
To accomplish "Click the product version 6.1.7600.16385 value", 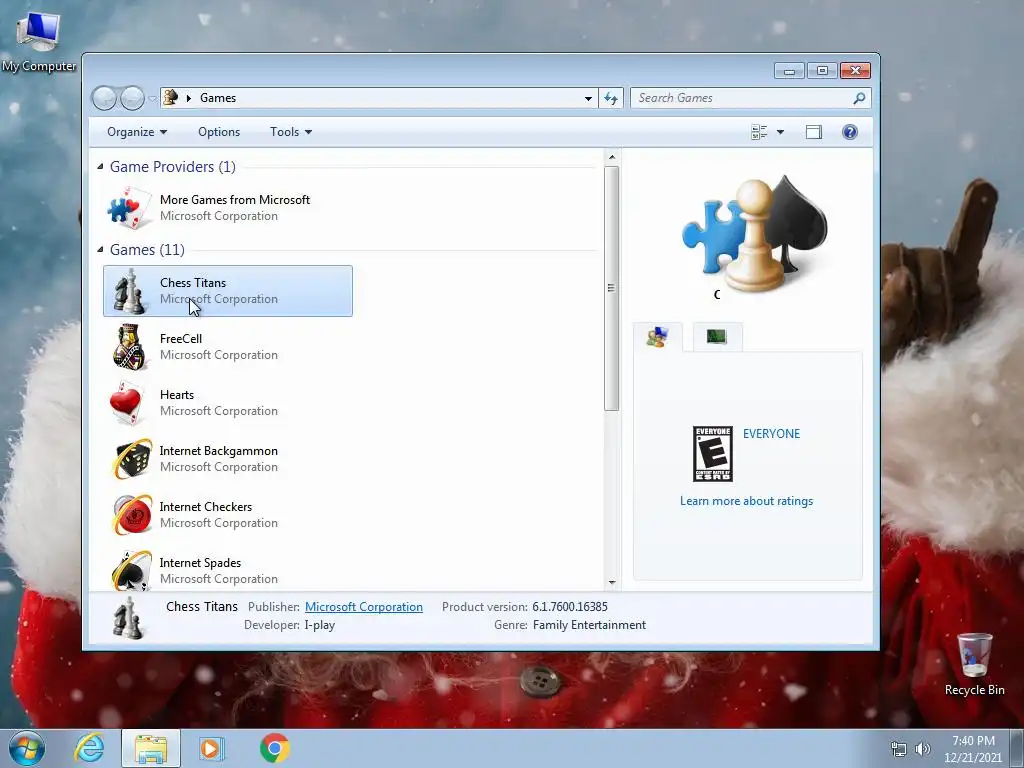I will [569, 607].
